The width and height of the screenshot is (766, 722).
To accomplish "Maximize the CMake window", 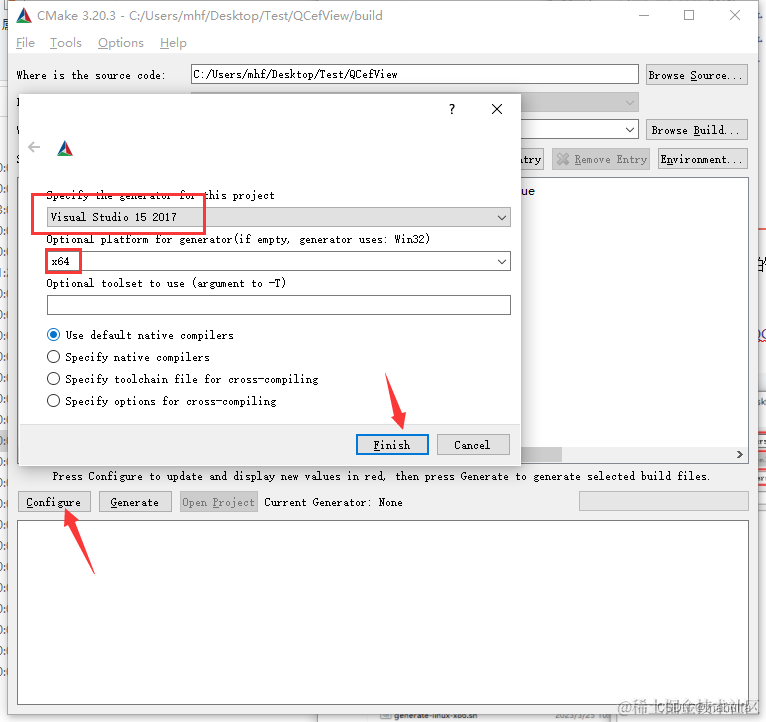I will coord(689,16).
